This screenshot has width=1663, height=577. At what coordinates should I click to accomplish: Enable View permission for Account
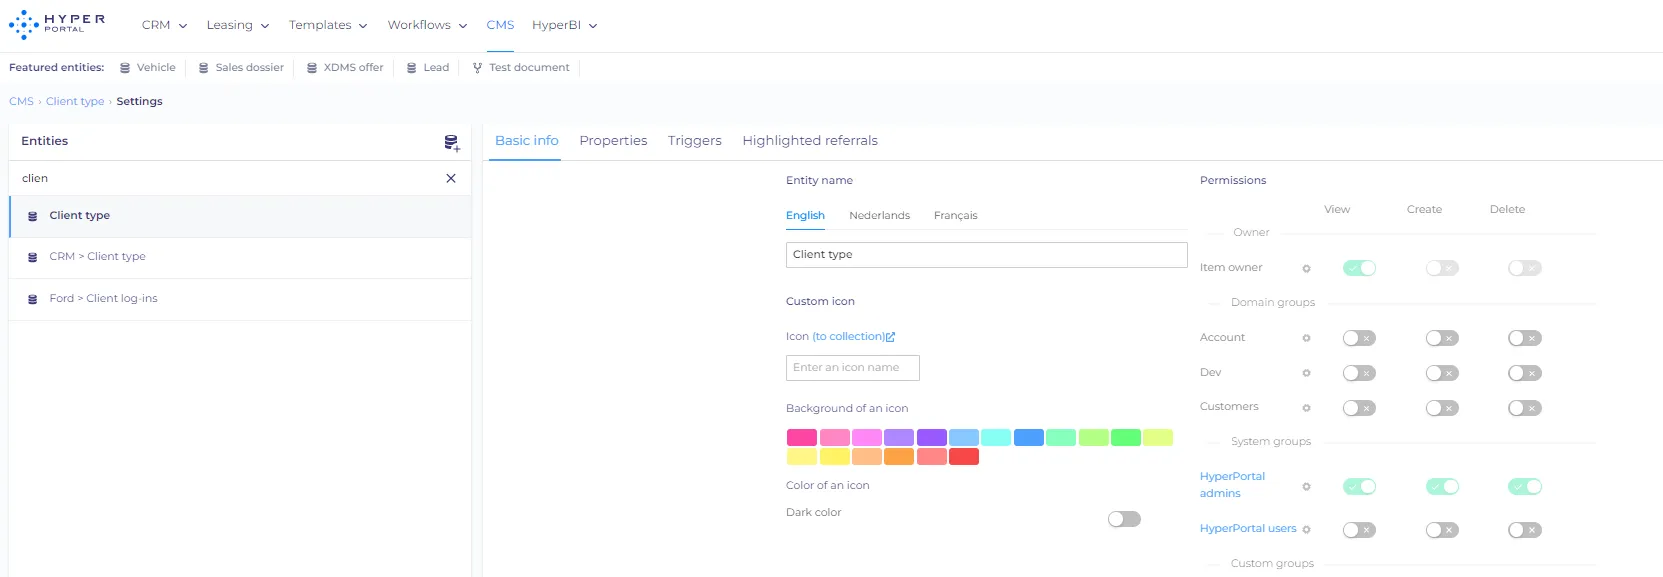(x=1359, y=338)
